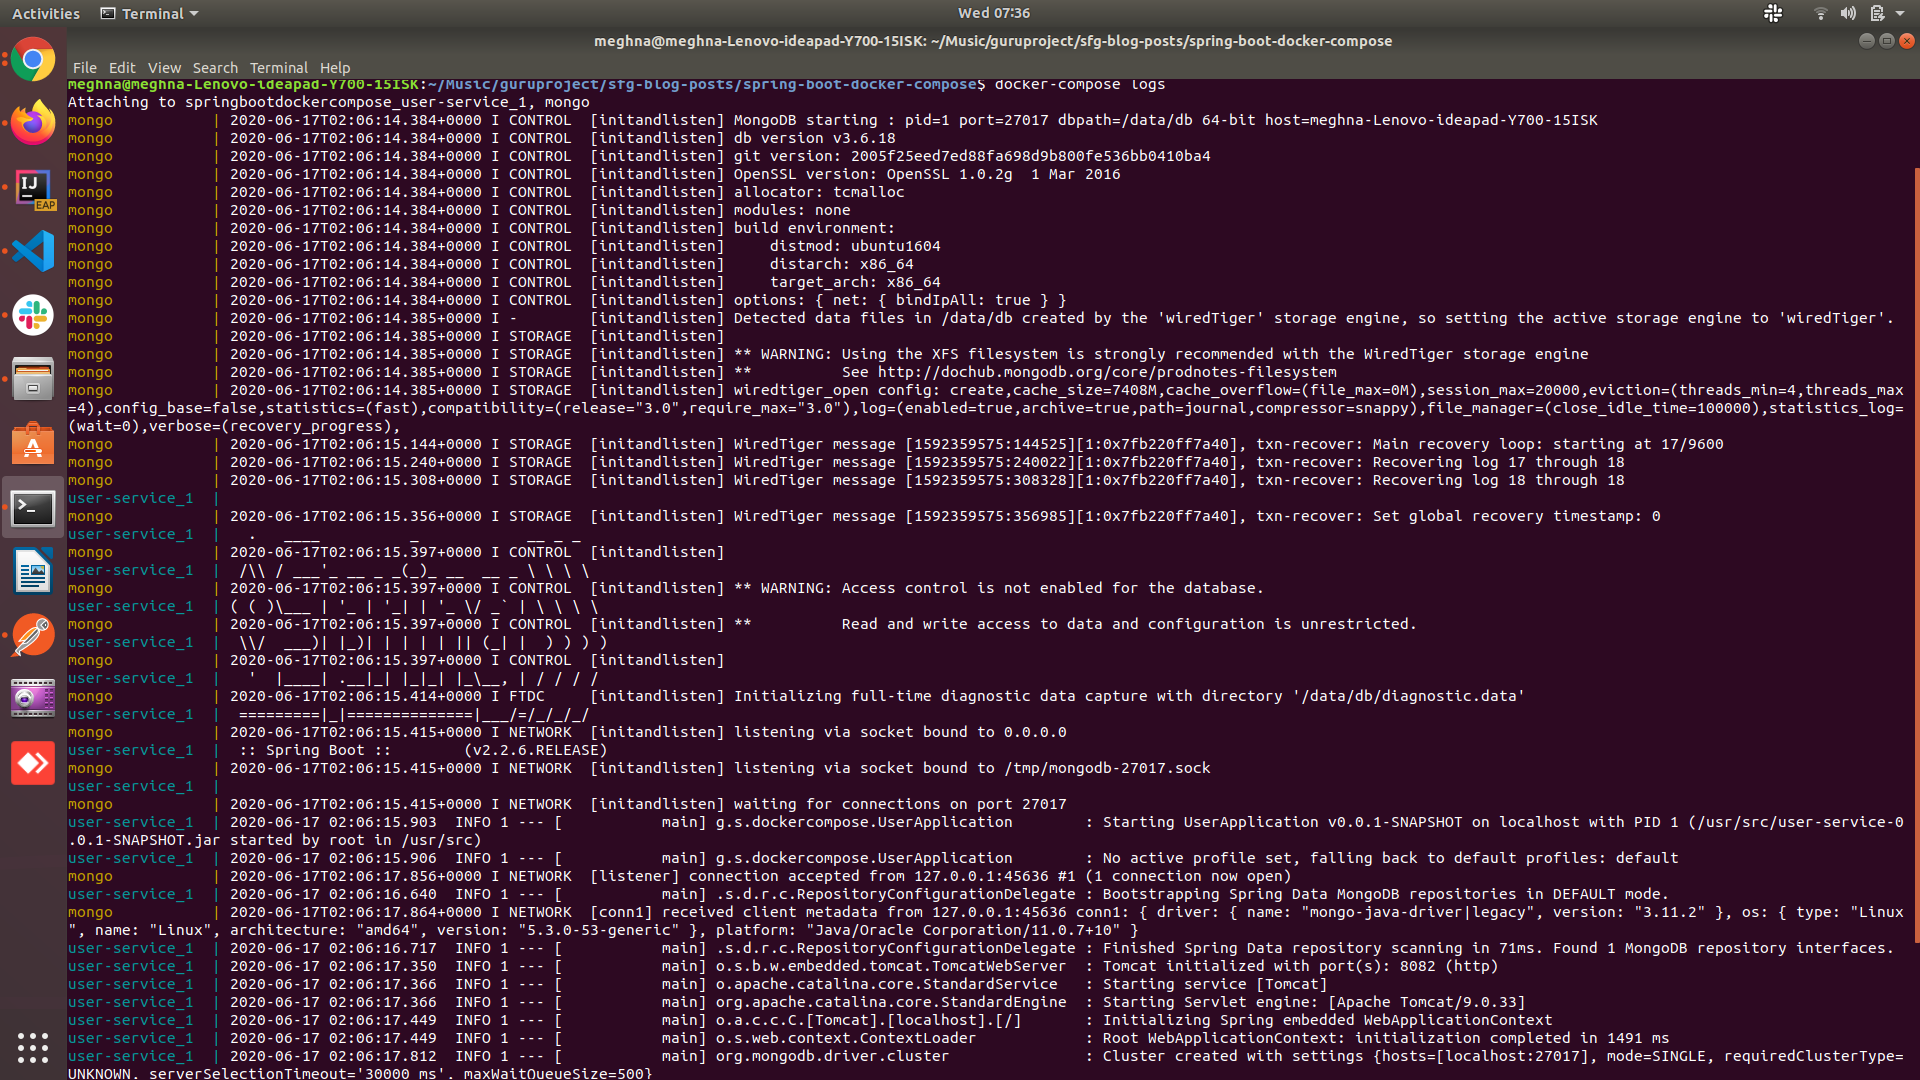Viewport: 1920px width, 1080px height.
Task: Open the battery status indicator
Action: click(x=1877, y=13)
